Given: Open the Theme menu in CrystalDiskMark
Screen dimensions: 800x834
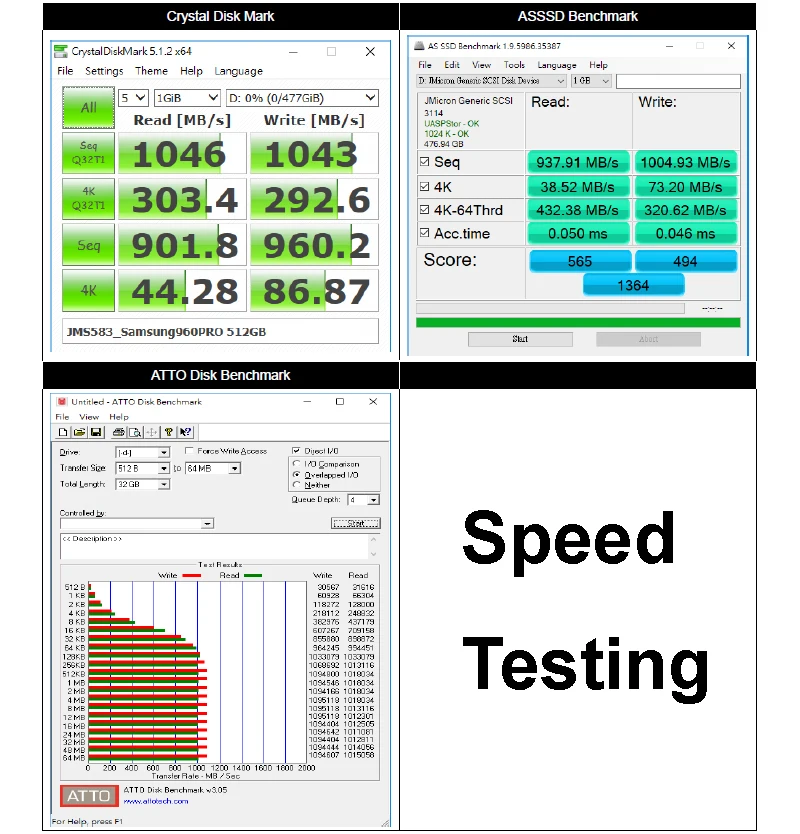Looking at the screenshot, I should pos(151,71).
